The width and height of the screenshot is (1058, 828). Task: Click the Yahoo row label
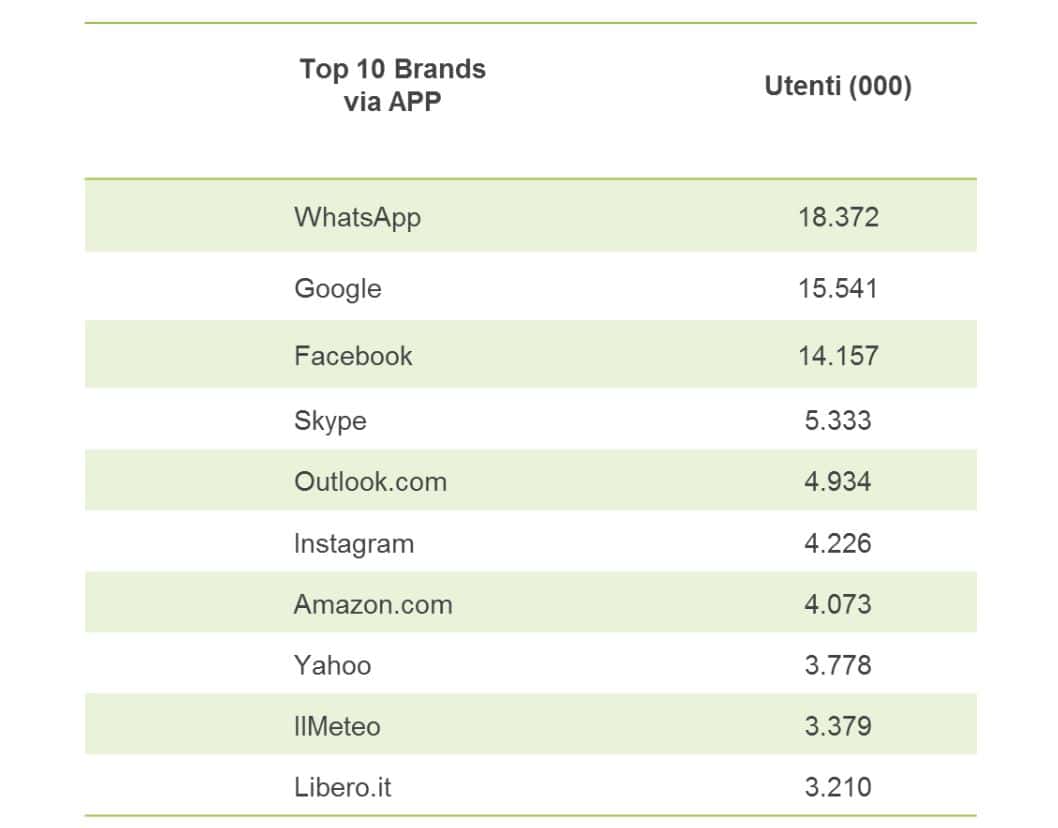point(332,665)
